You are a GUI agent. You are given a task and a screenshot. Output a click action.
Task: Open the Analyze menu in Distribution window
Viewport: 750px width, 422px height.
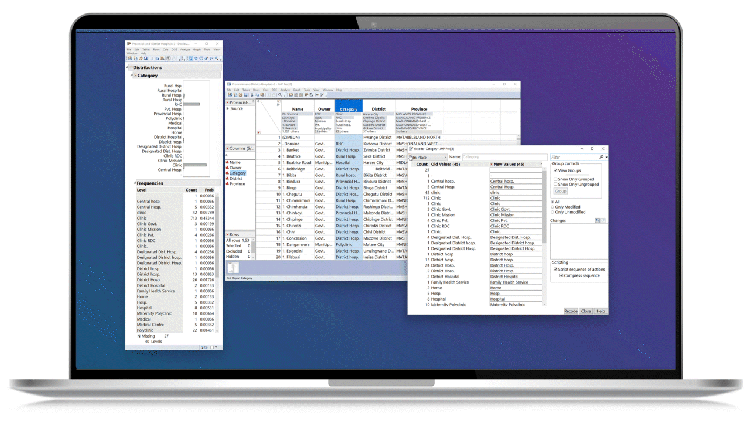(186, 49)
